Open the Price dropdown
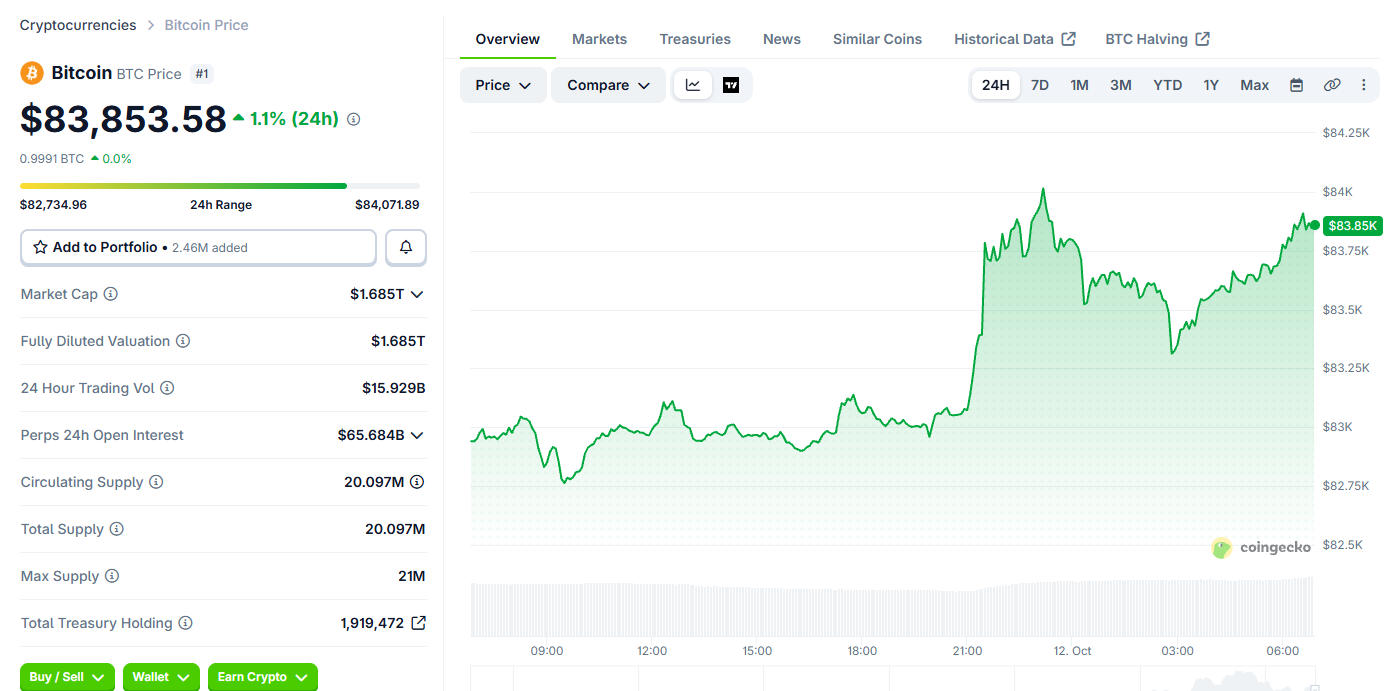Screen dimensions: 1390x691 pyautogui.click(x=503, y=85)
